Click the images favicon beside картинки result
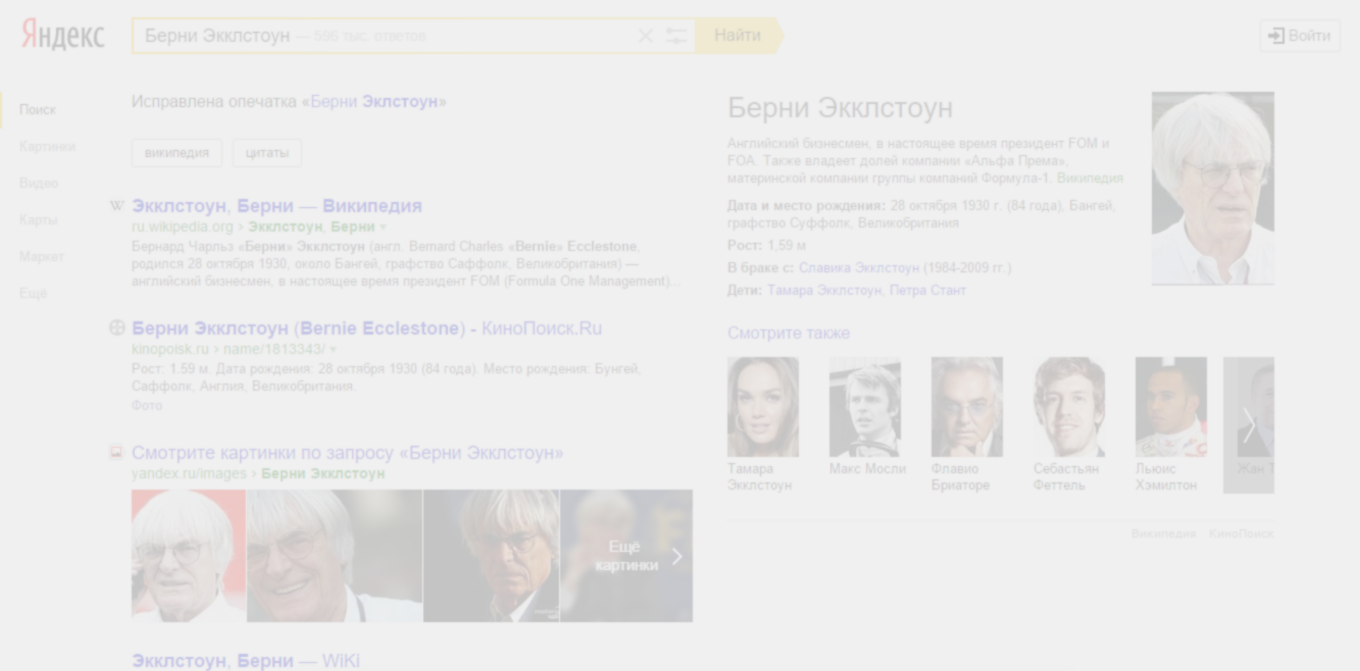 point(116,452)
